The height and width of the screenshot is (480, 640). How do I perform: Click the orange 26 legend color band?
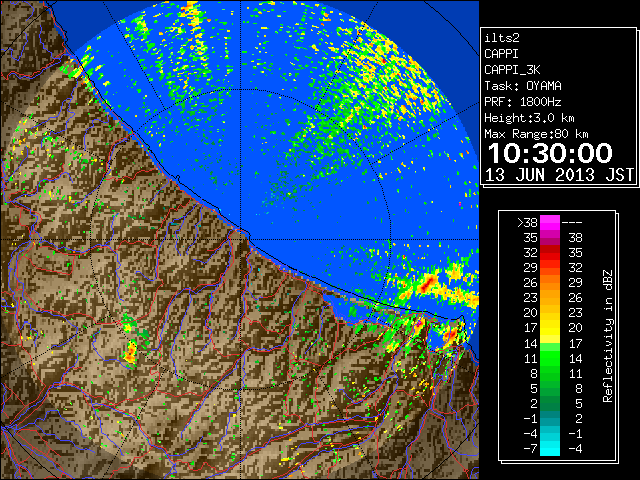pos(550,282)
